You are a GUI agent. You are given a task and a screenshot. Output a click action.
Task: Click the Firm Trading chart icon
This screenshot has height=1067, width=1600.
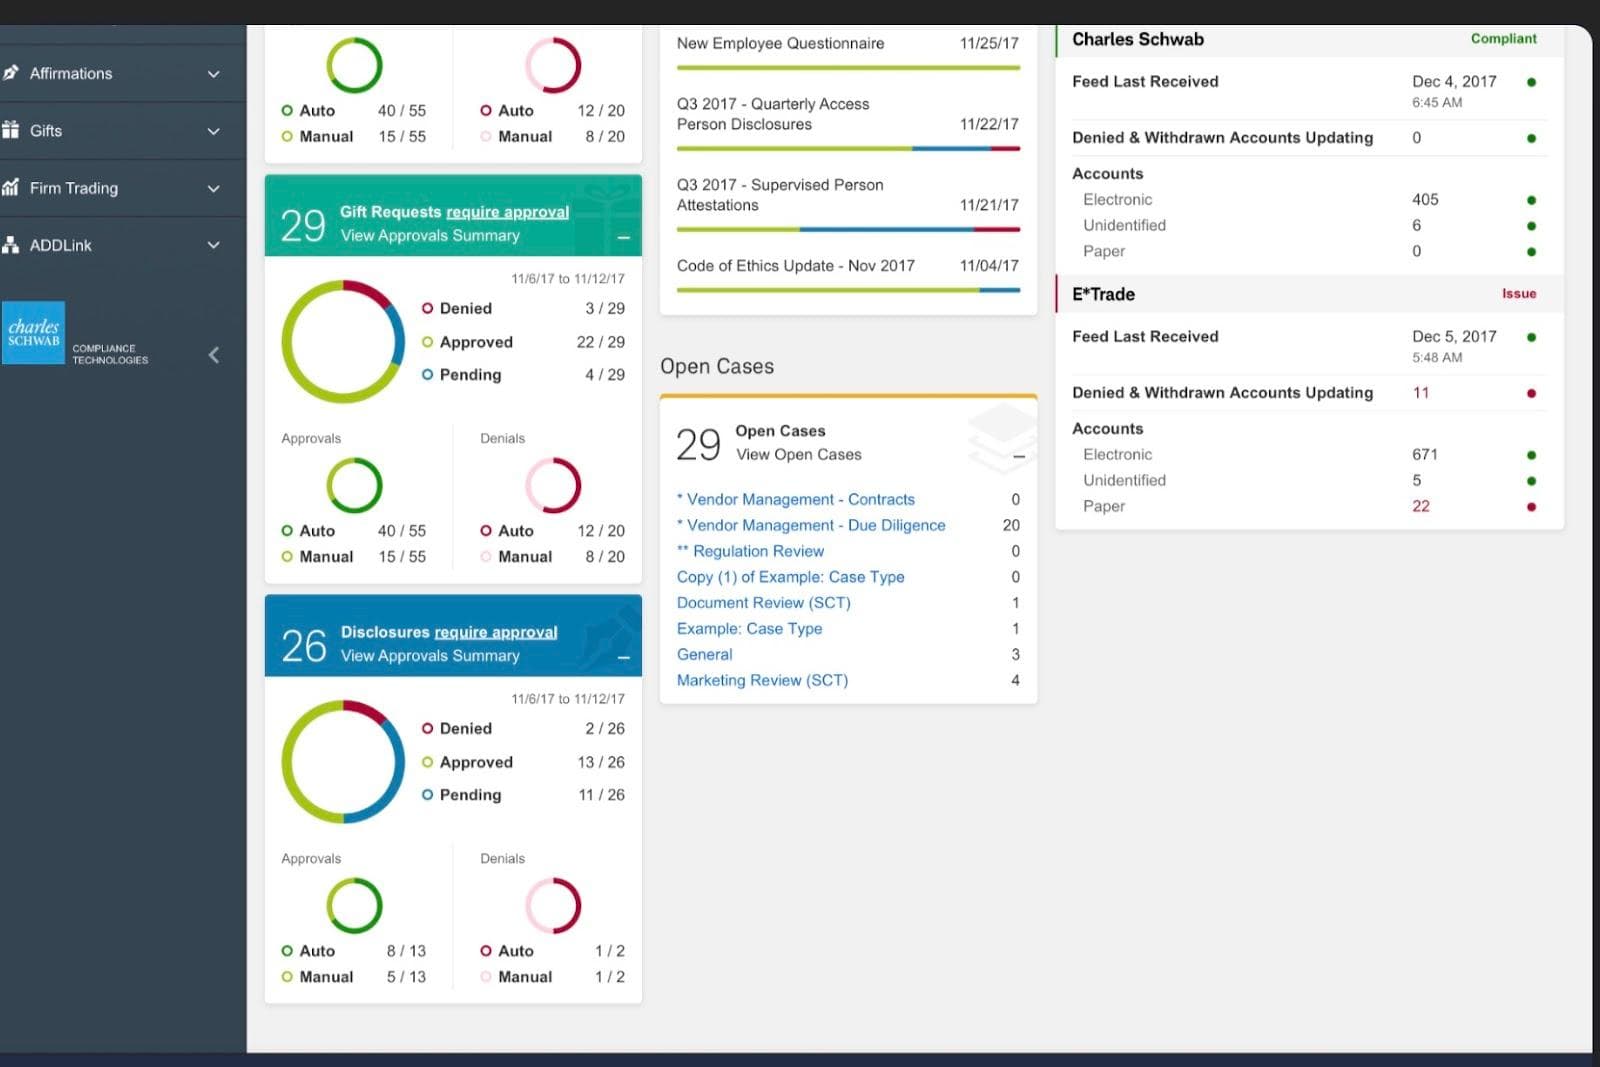click(11, 187)
